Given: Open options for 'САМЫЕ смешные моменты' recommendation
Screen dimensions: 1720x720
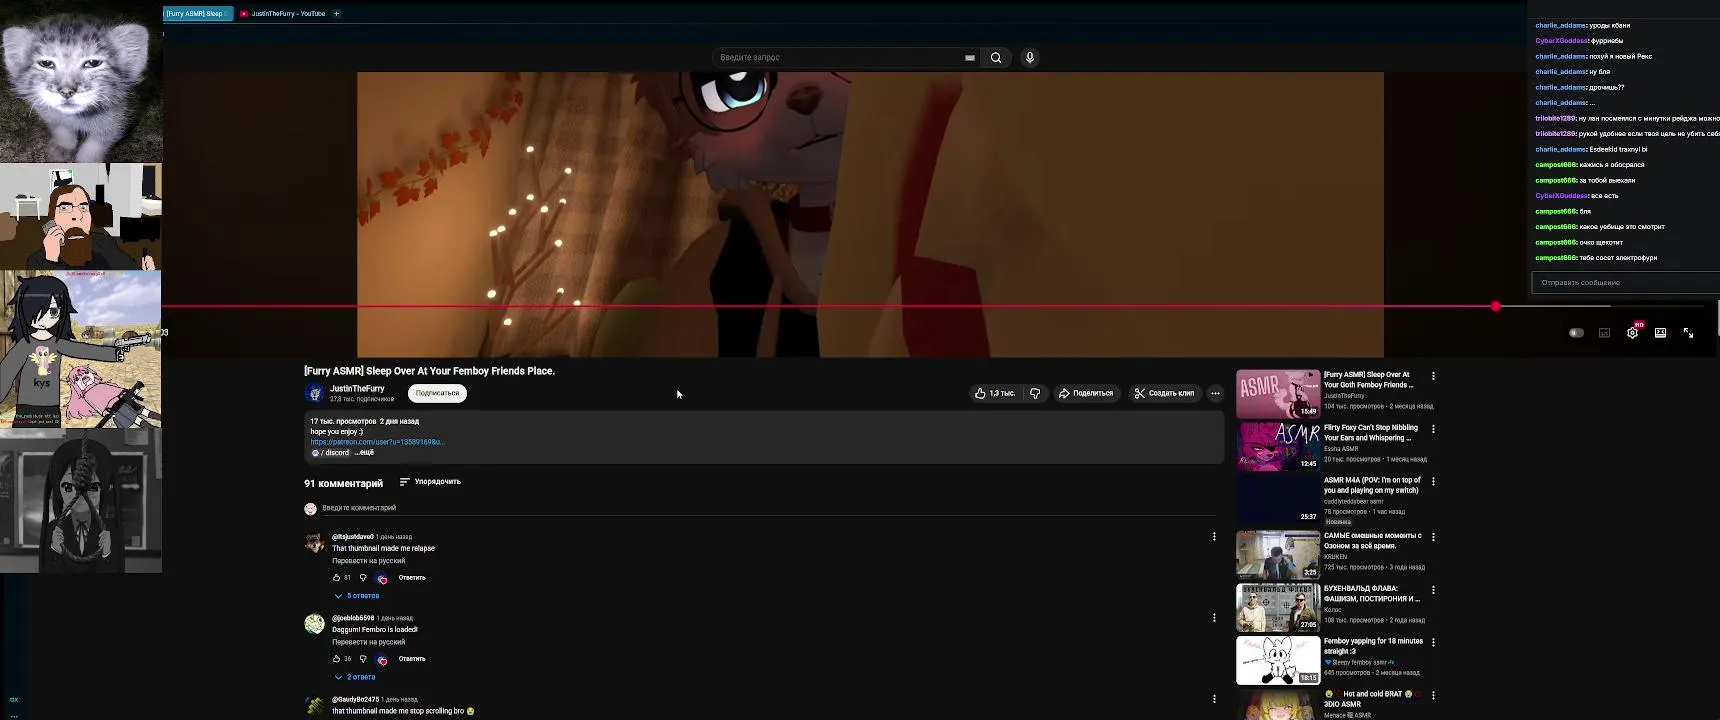Looking at the screenshot, I should 1433,537.
